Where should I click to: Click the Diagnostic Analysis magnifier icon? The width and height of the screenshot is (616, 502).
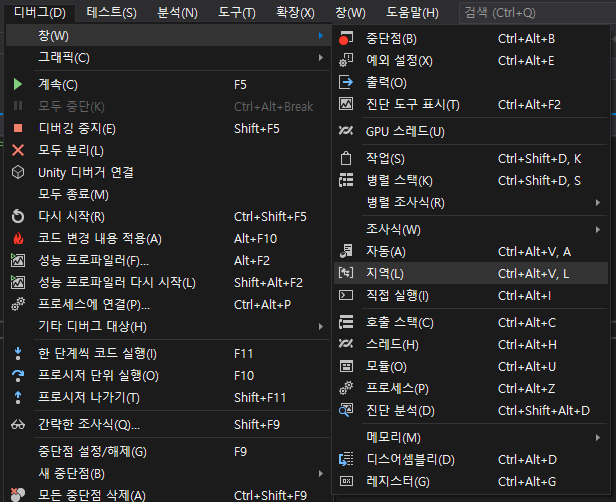click(346, 410)
